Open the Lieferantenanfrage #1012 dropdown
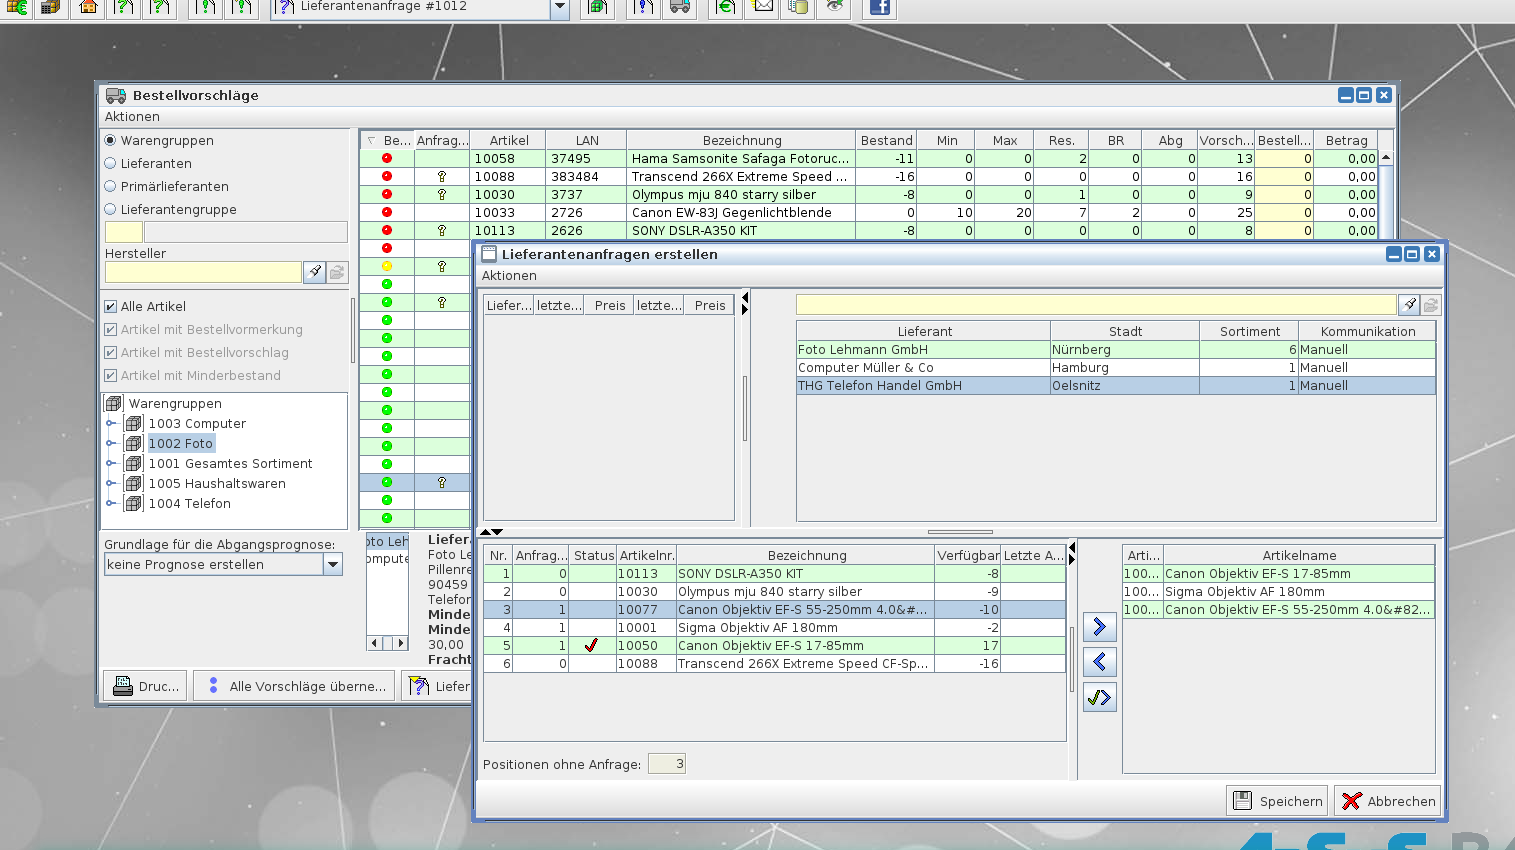Viewport: 1515px width, 850px height. point(560,7)
